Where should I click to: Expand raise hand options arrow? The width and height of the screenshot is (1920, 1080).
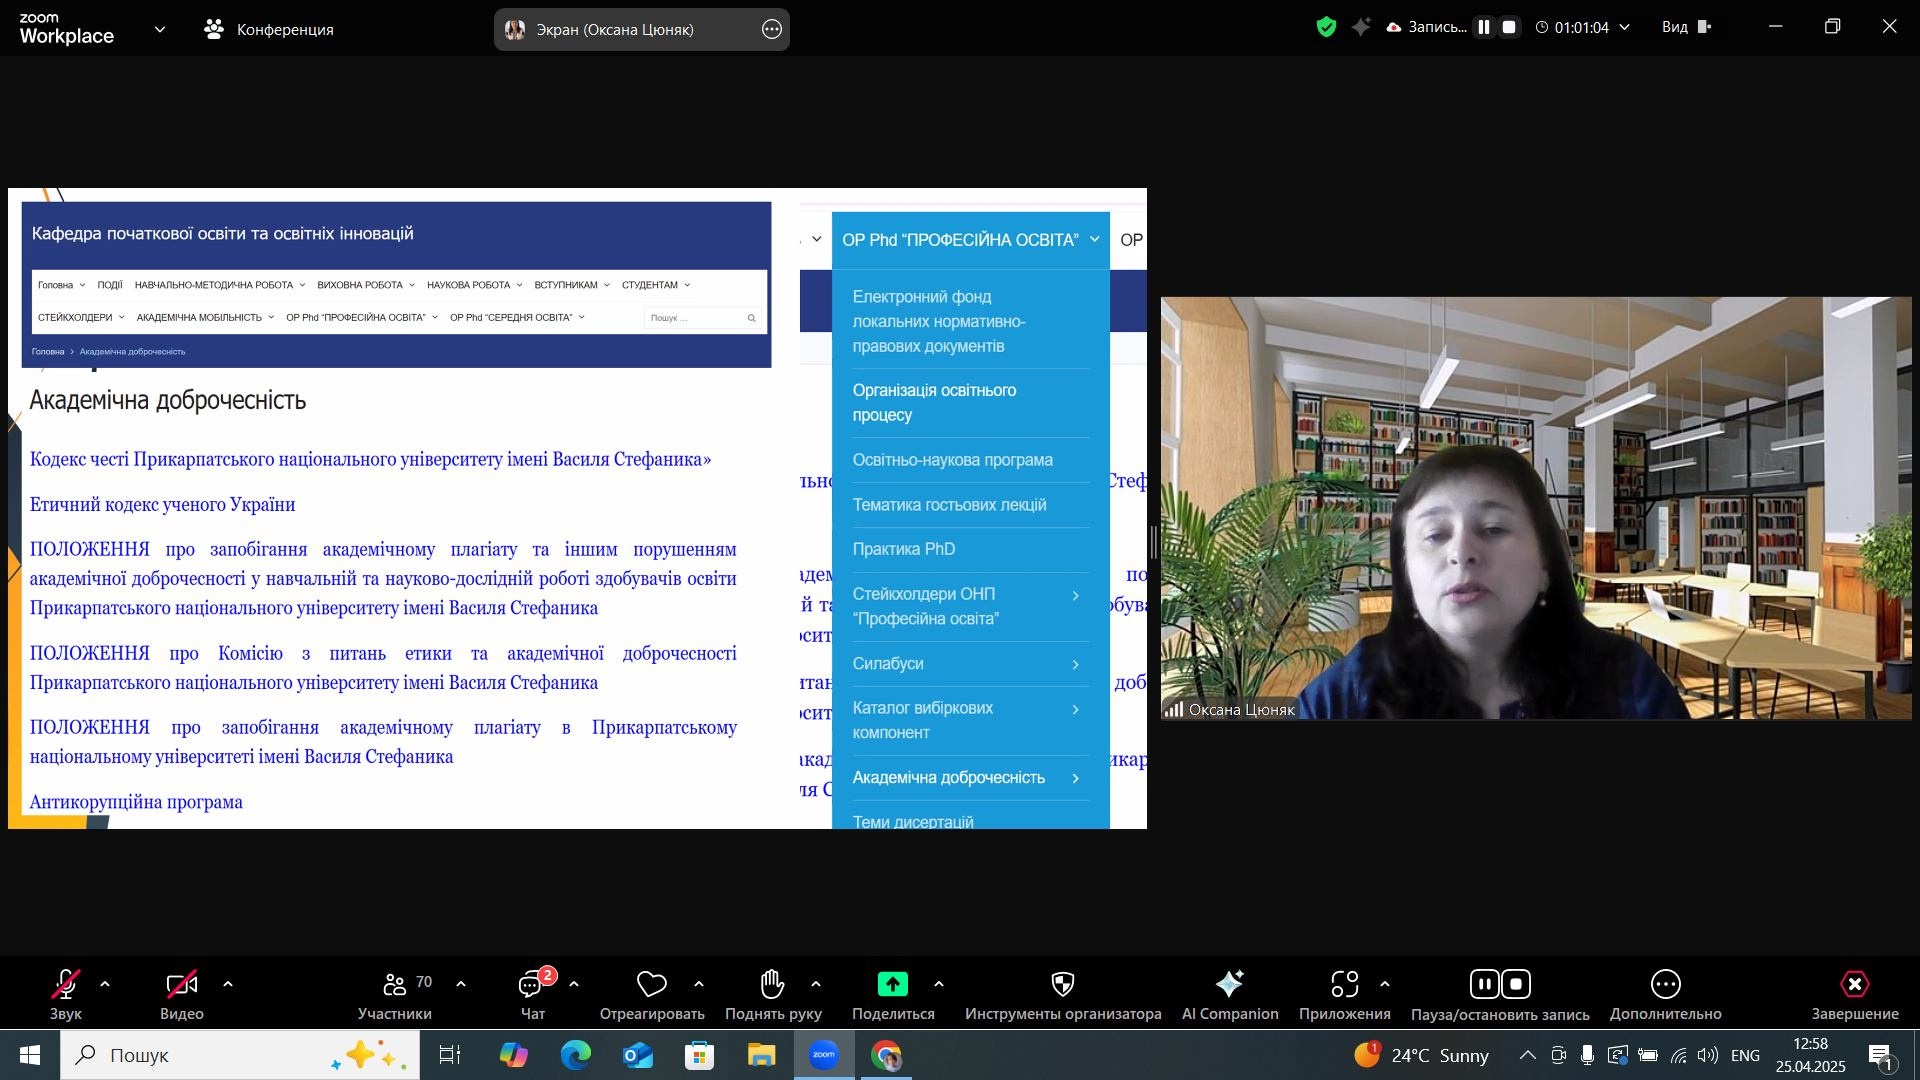(816, 985)
